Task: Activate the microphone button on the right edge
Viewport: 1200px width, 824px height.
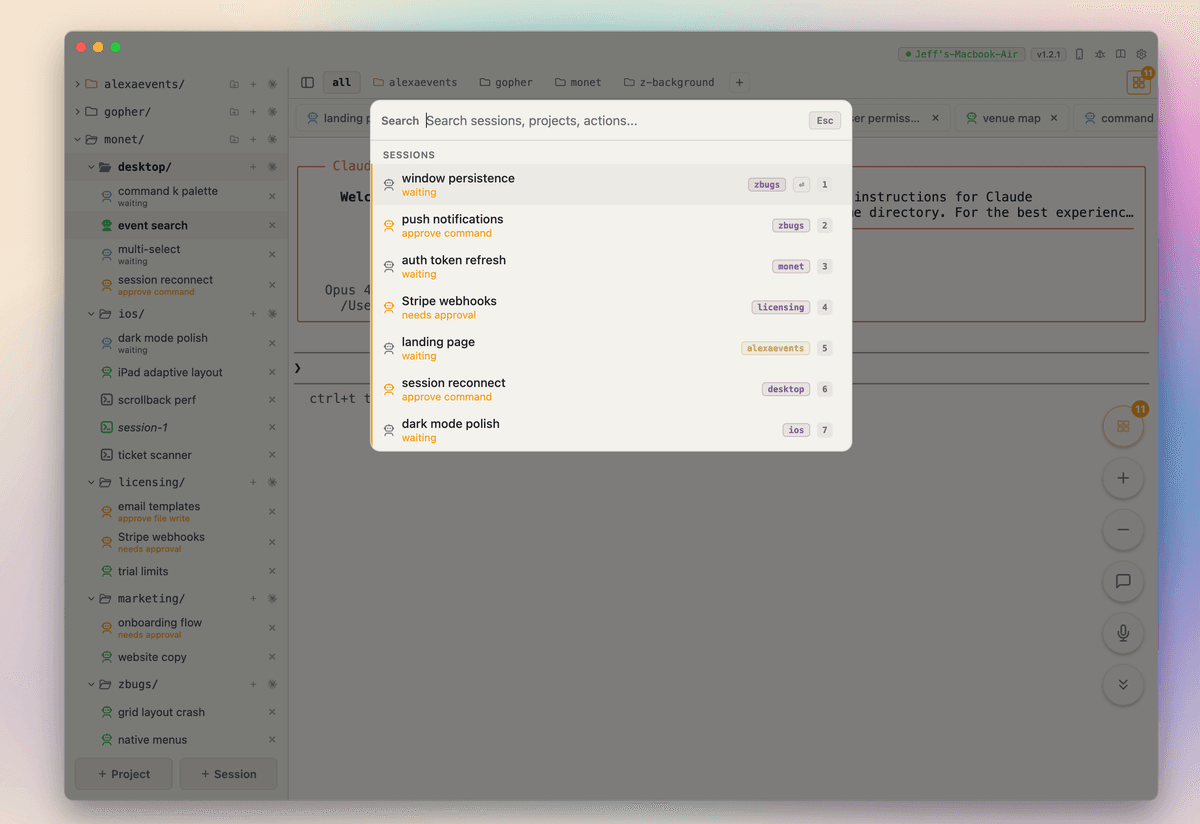Action: pyautogui.click(x=1123, y=633)
